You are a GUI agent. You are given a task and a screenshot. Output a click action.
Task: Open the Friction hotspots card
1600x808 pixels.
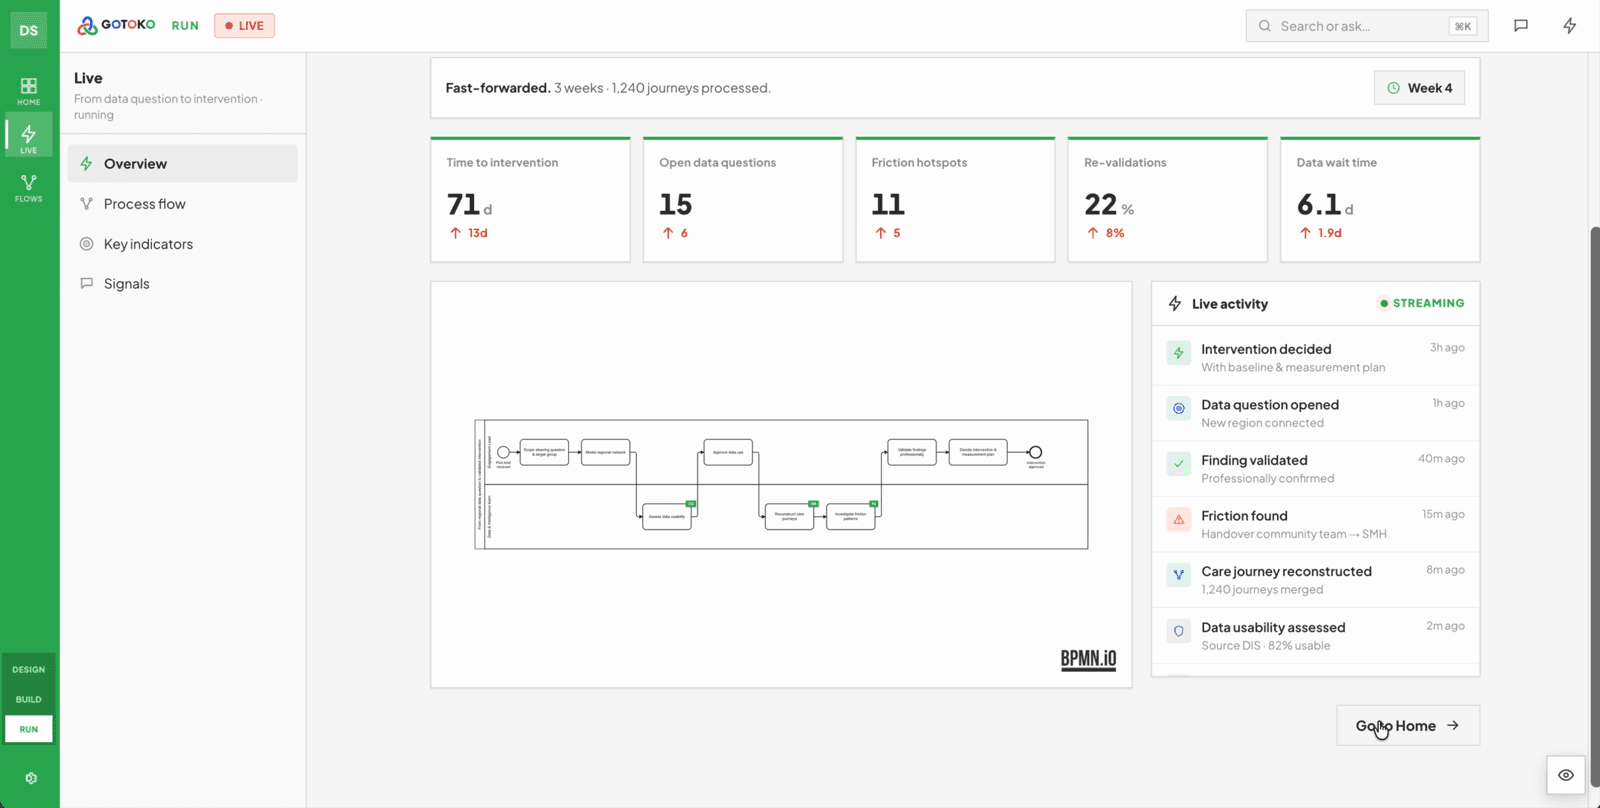click(x=955, y=200)
